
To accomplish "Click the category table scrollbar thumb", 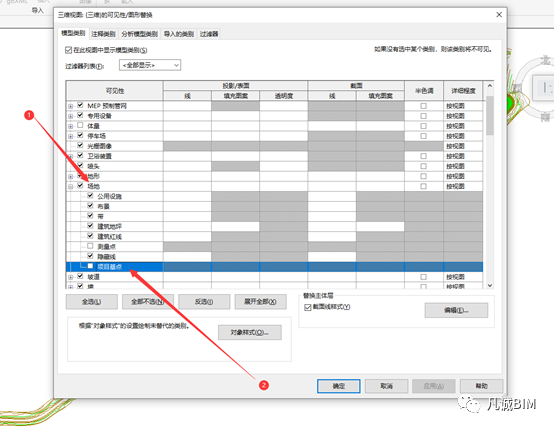I will point(490,116).
